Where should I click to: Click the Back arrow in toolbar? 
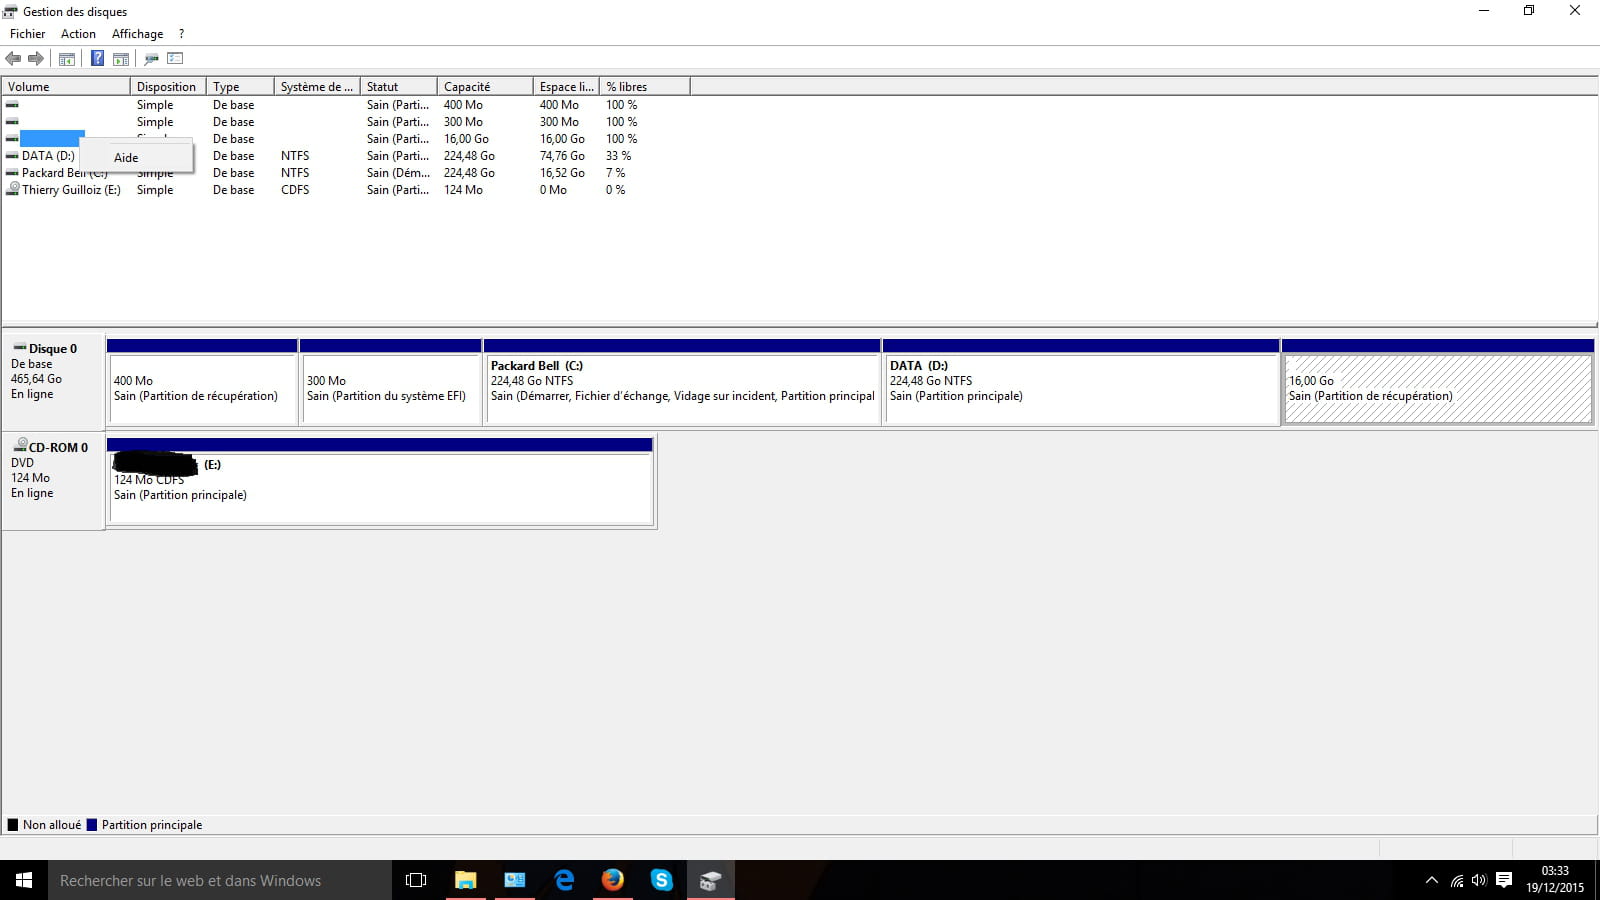13,58
